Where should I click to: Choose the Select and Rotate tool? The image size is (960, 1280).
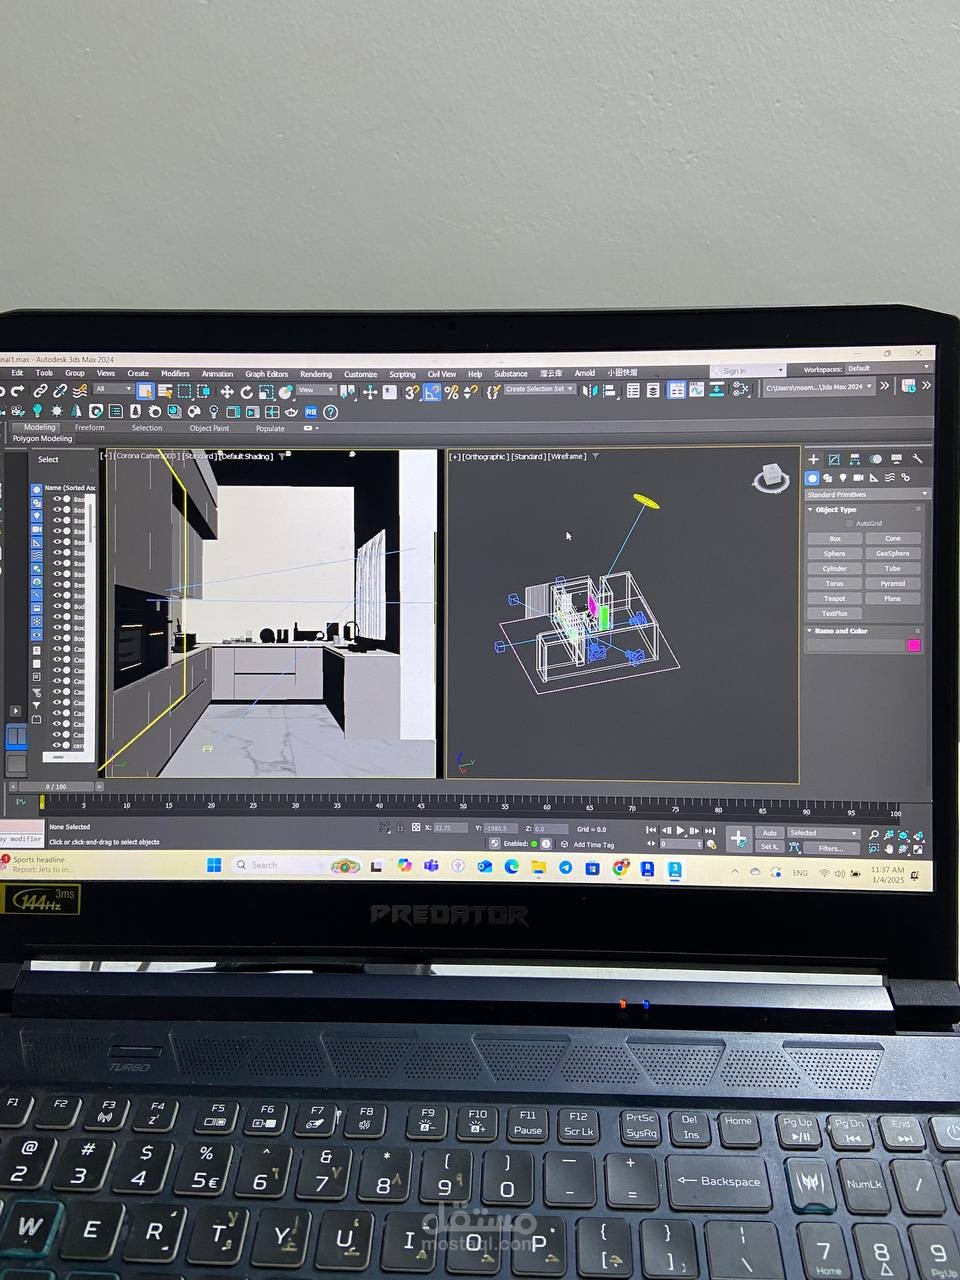tap(246, 392)
